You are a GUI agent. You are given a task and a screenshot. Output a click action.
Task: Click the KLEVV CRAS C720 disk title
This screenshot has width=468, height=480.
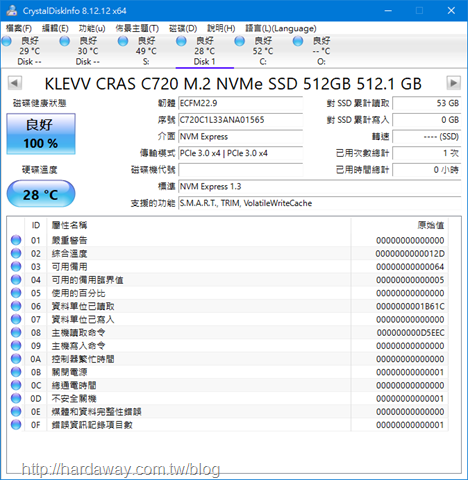[233, 83]
